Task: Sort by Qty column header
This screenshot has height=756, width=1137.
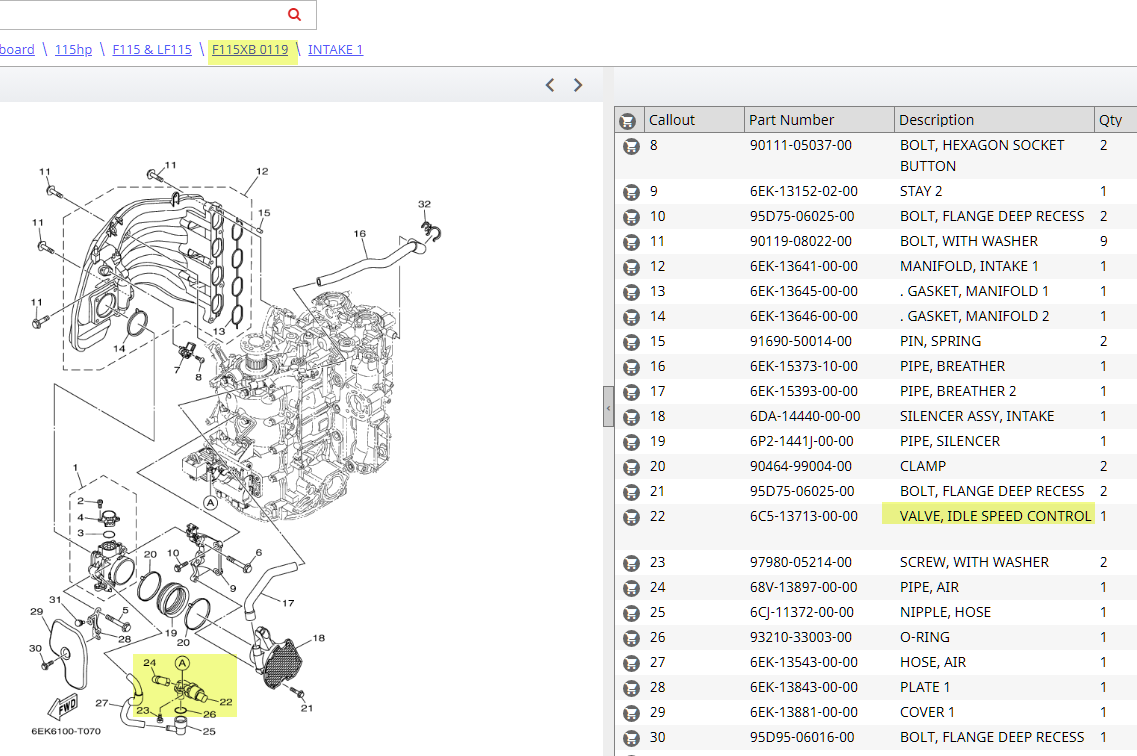Action: [x=1115, y=120]
